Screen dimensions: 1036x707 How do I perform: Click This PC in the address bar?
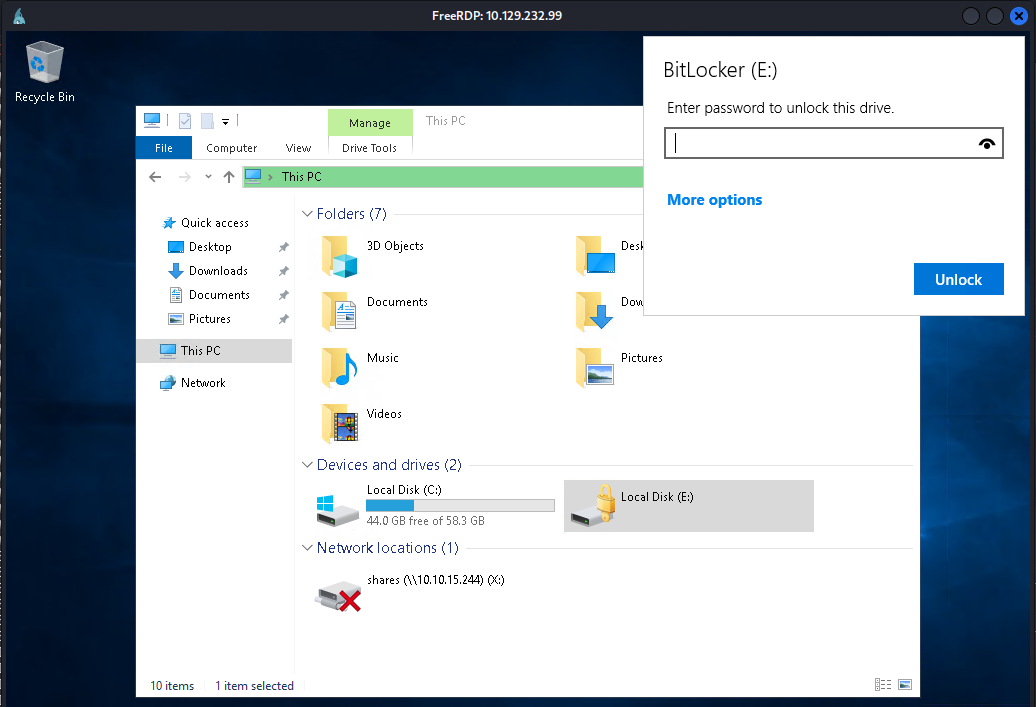coord(301,176)
